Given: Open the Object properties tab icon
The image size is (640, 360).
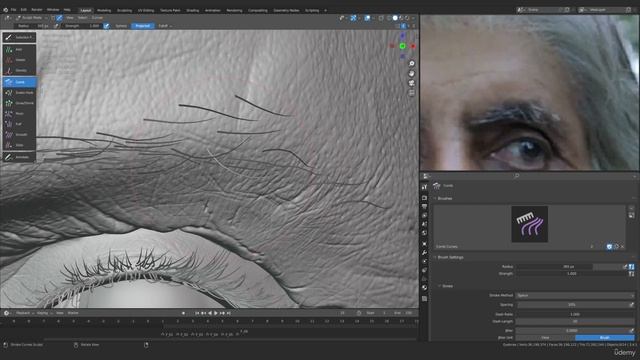Looking at the screenshot, I should click(424, 244).
